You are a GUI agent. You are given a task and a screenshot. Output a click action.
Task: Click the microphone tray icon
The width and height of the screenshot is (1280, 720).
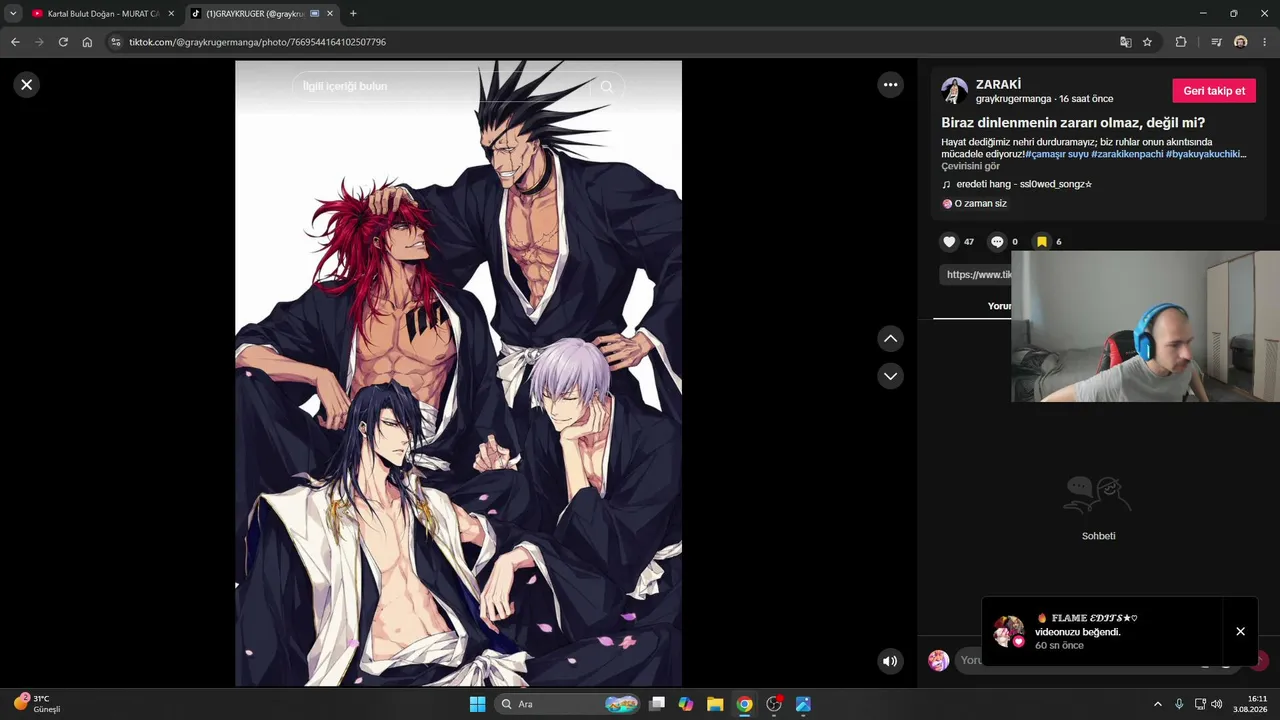[1179, 704]
